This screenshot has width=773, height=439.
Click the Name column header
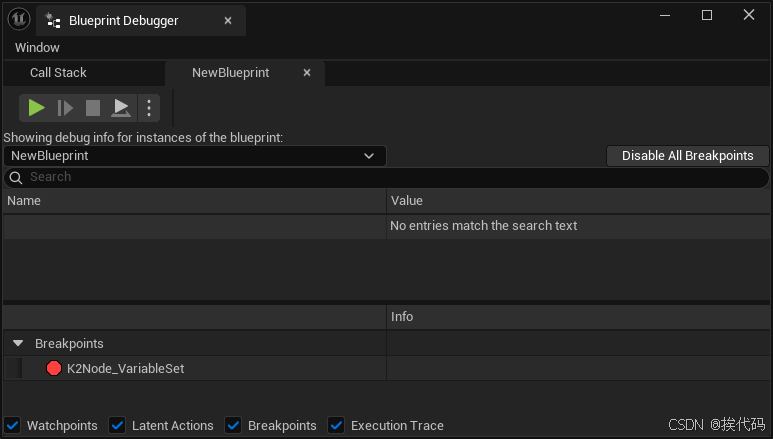click(x=195, y=201)
